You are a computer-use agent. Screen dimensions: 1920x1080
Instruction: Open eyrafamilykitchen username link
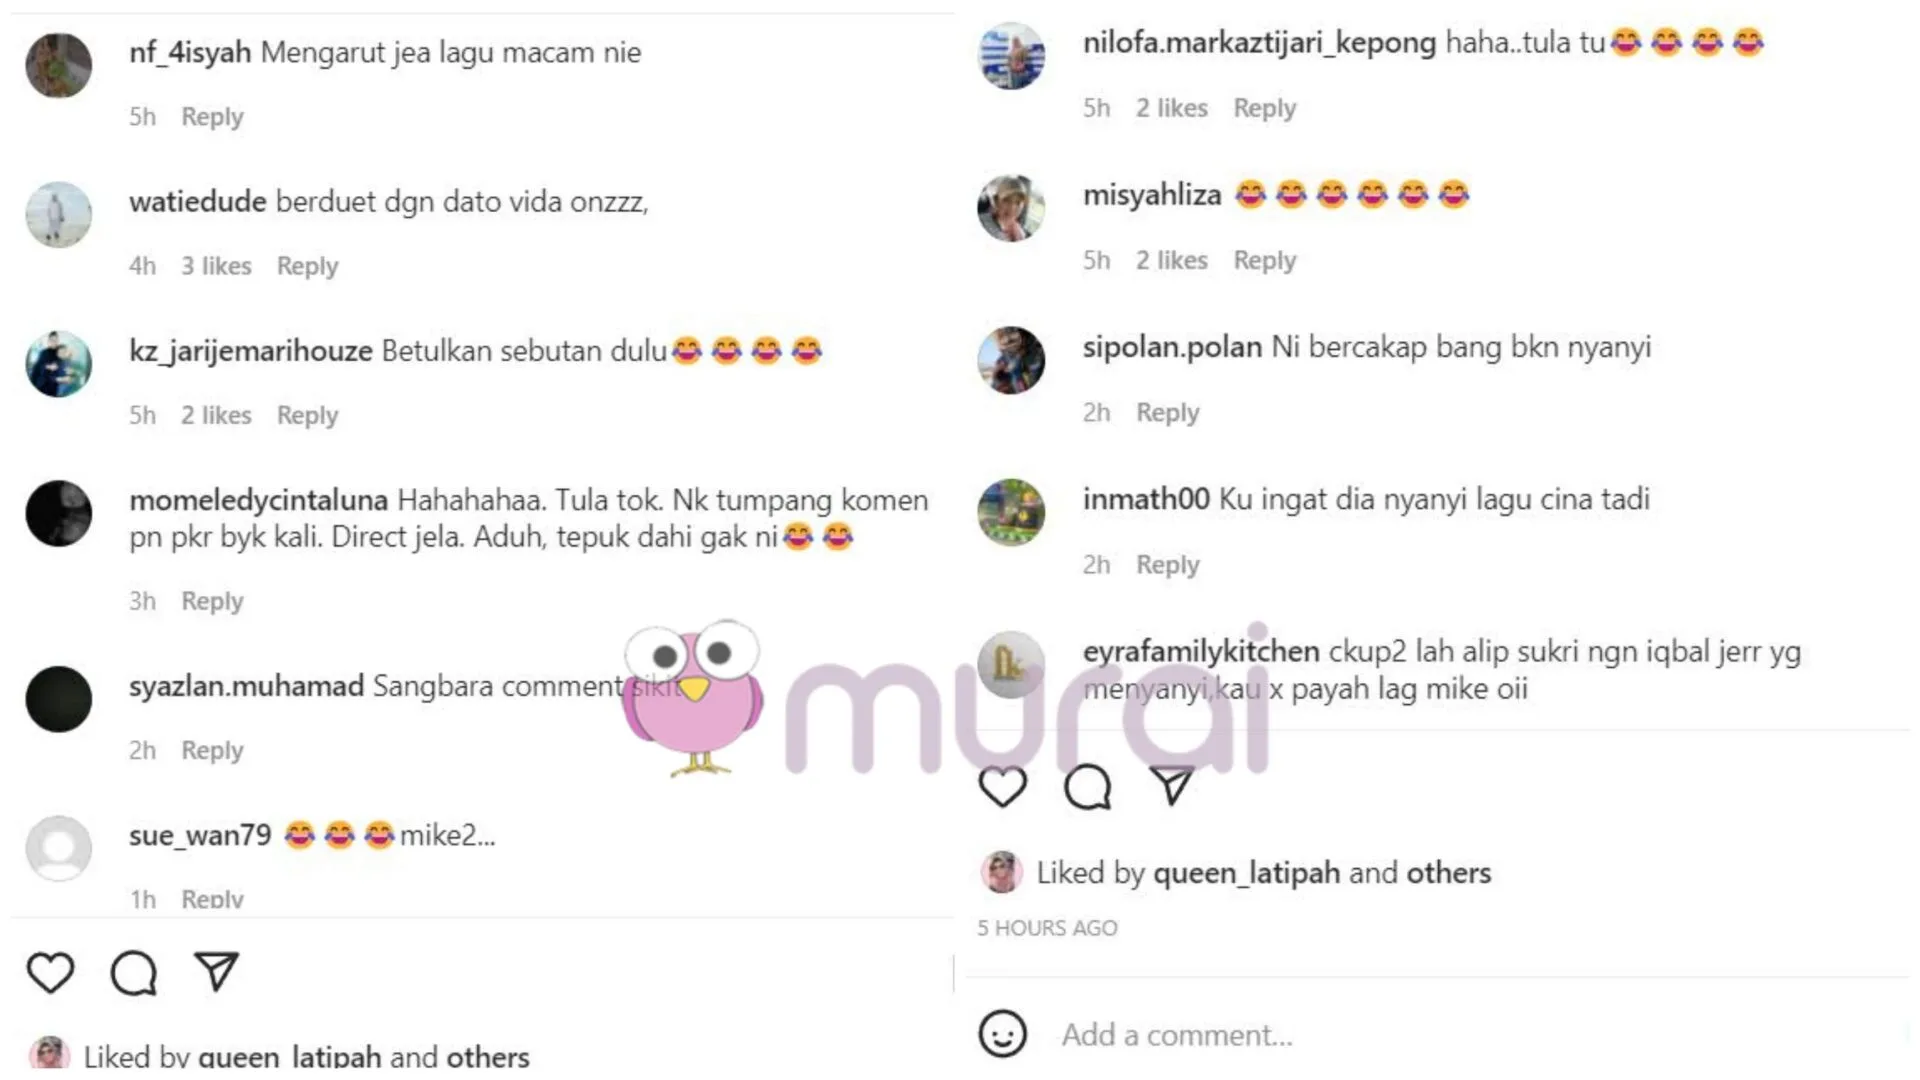(1201, 652)
